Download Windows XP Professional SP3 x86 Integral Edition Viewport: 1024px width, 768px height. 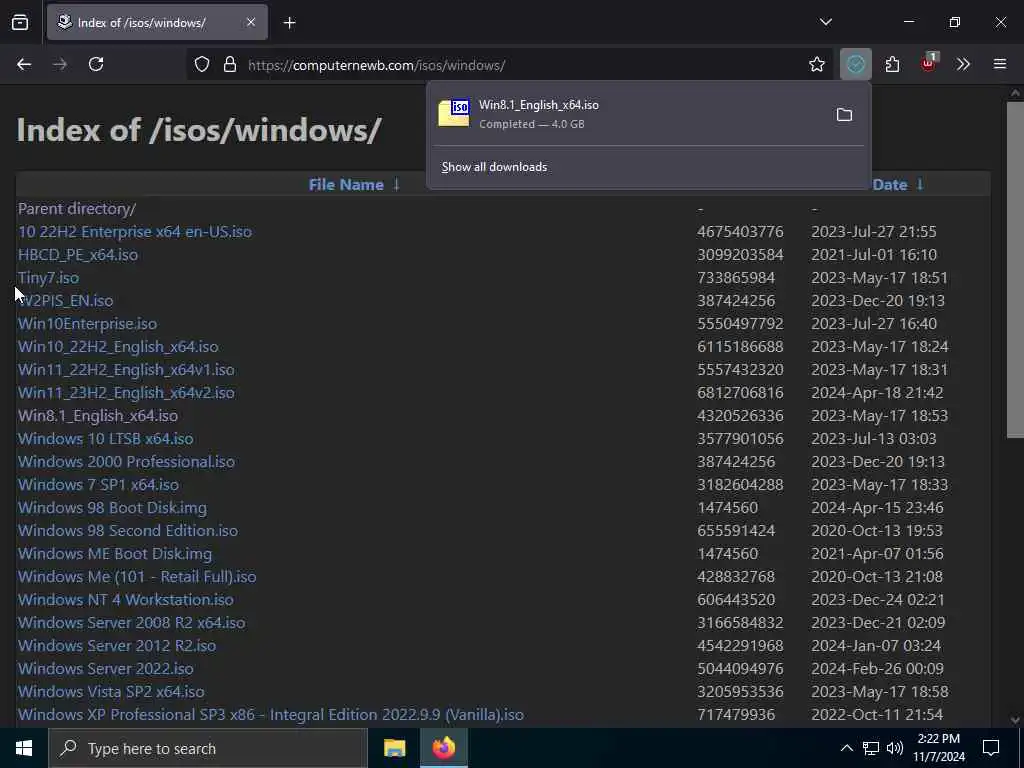[x=270, y=714]
